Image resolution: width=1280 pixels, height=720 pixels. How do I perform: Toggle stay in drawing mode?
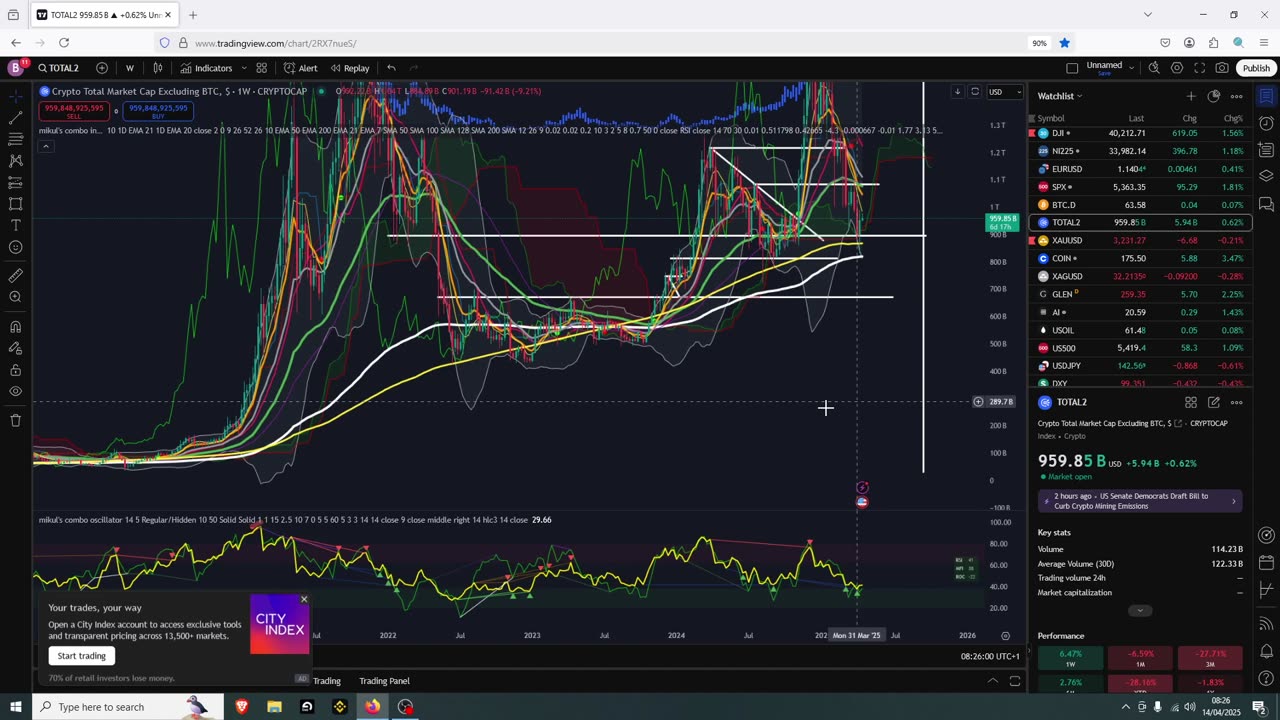[x=15, y=348]
